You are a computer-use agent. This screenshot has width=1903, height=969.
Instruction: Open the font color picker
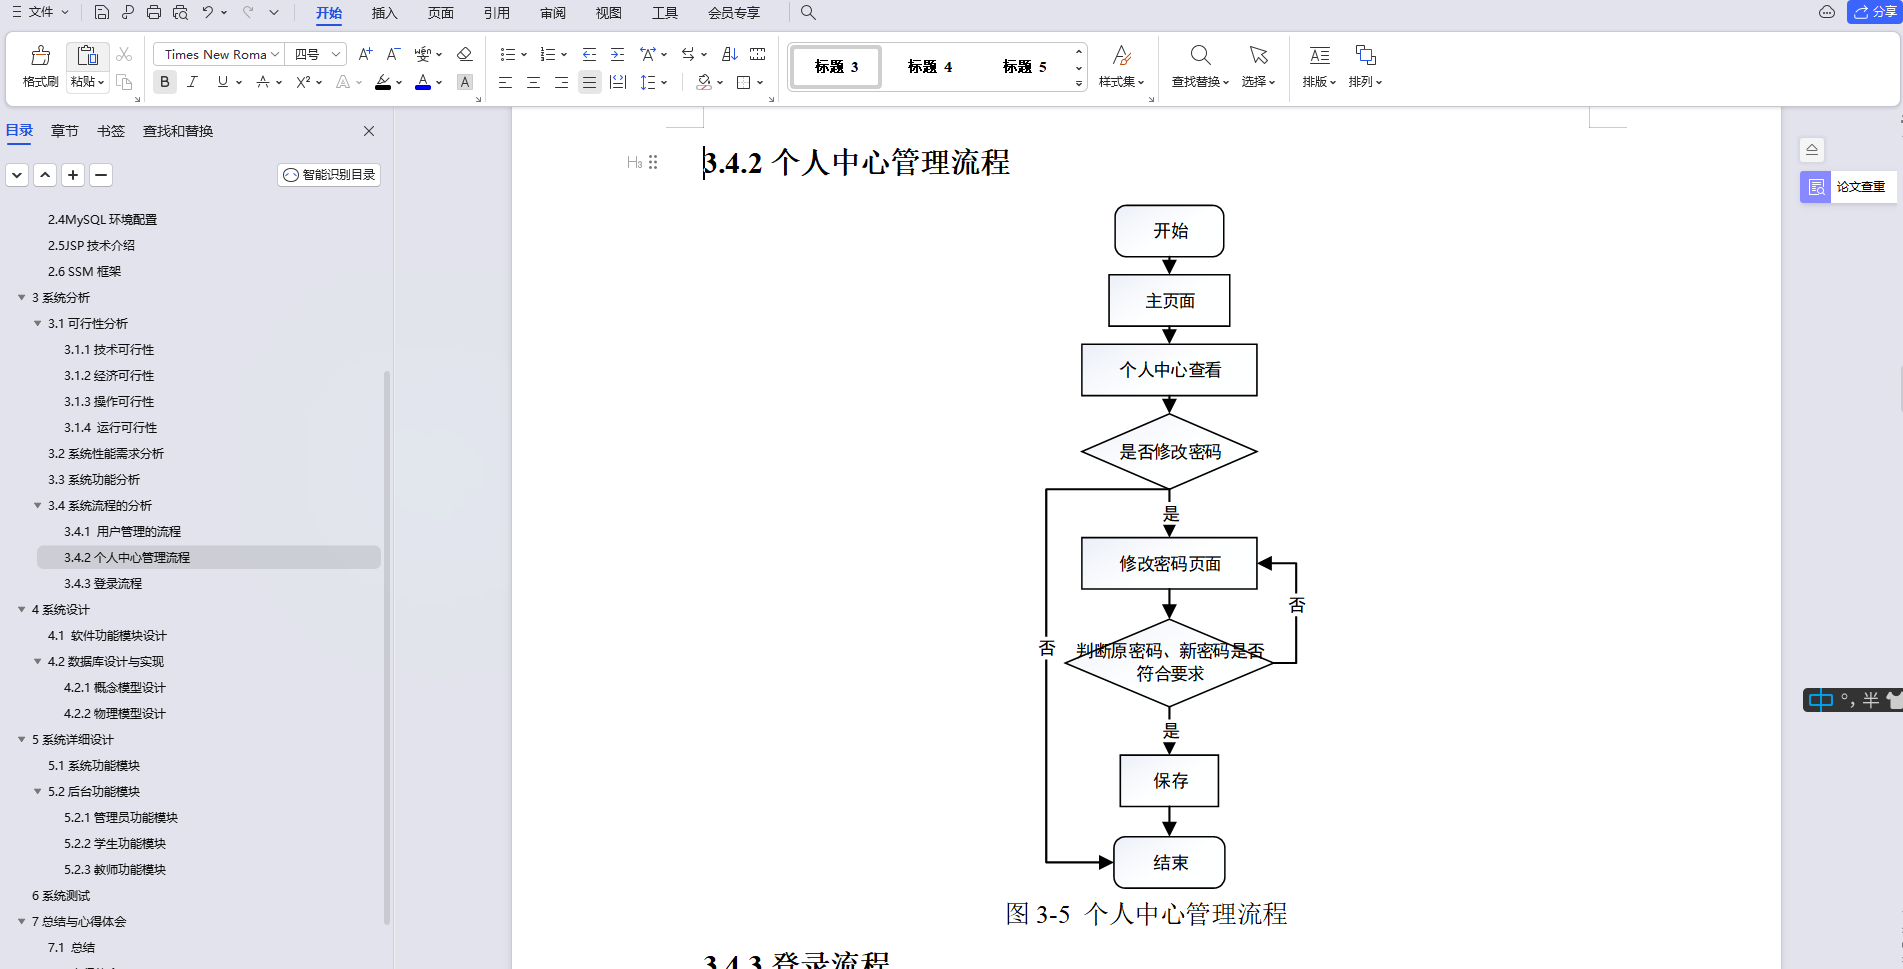(x=421, y=82)
